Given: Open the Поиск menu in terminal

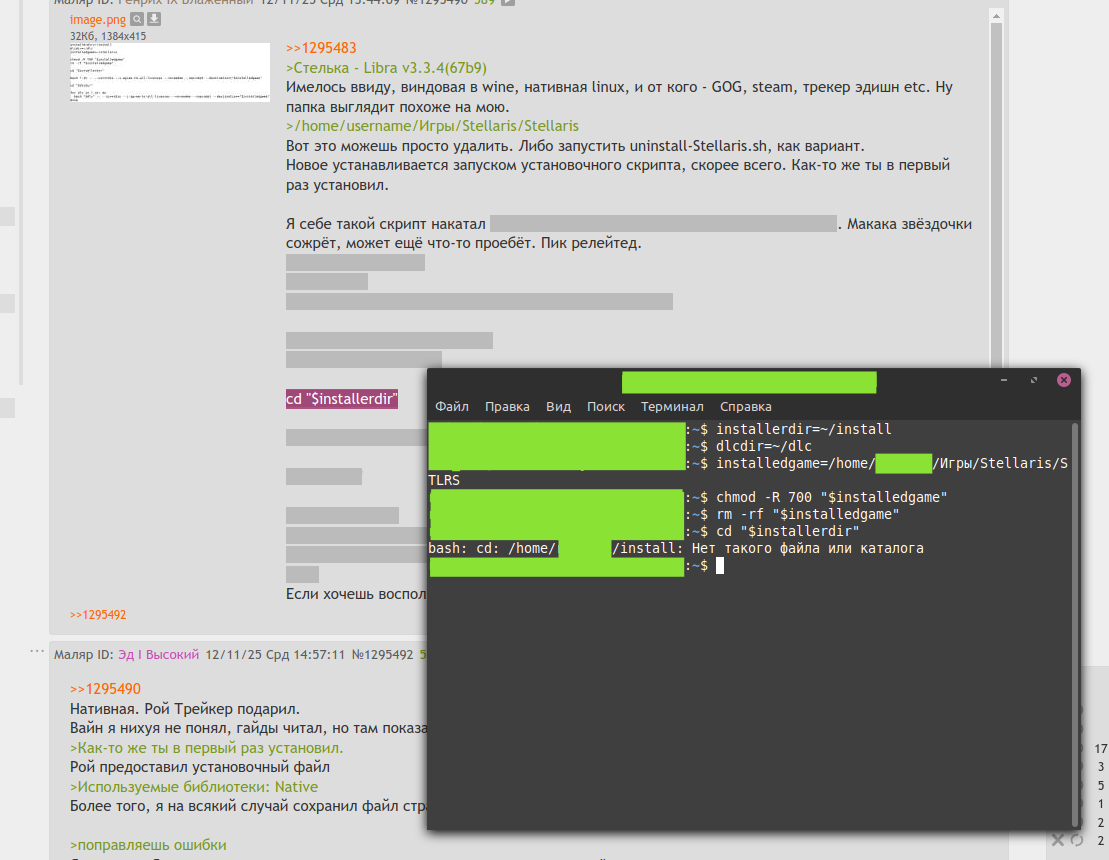Looking at the screenshot, I should 605,407.
